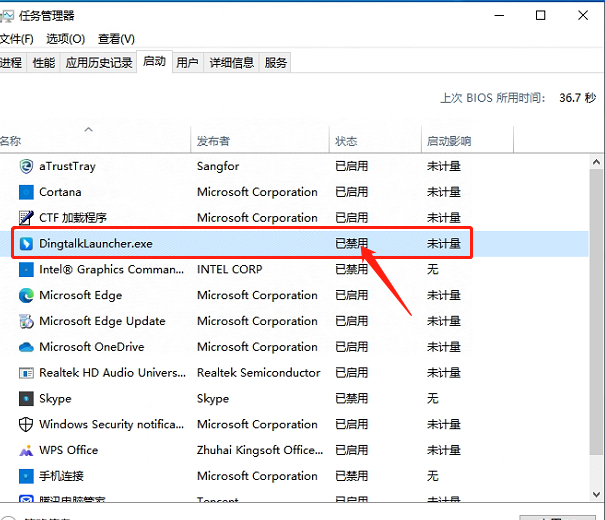Click the Microsoft OneDrive cloud icon
Image resolution: width=605 pixels, height=520 pixels.
[x=26, y=347]
